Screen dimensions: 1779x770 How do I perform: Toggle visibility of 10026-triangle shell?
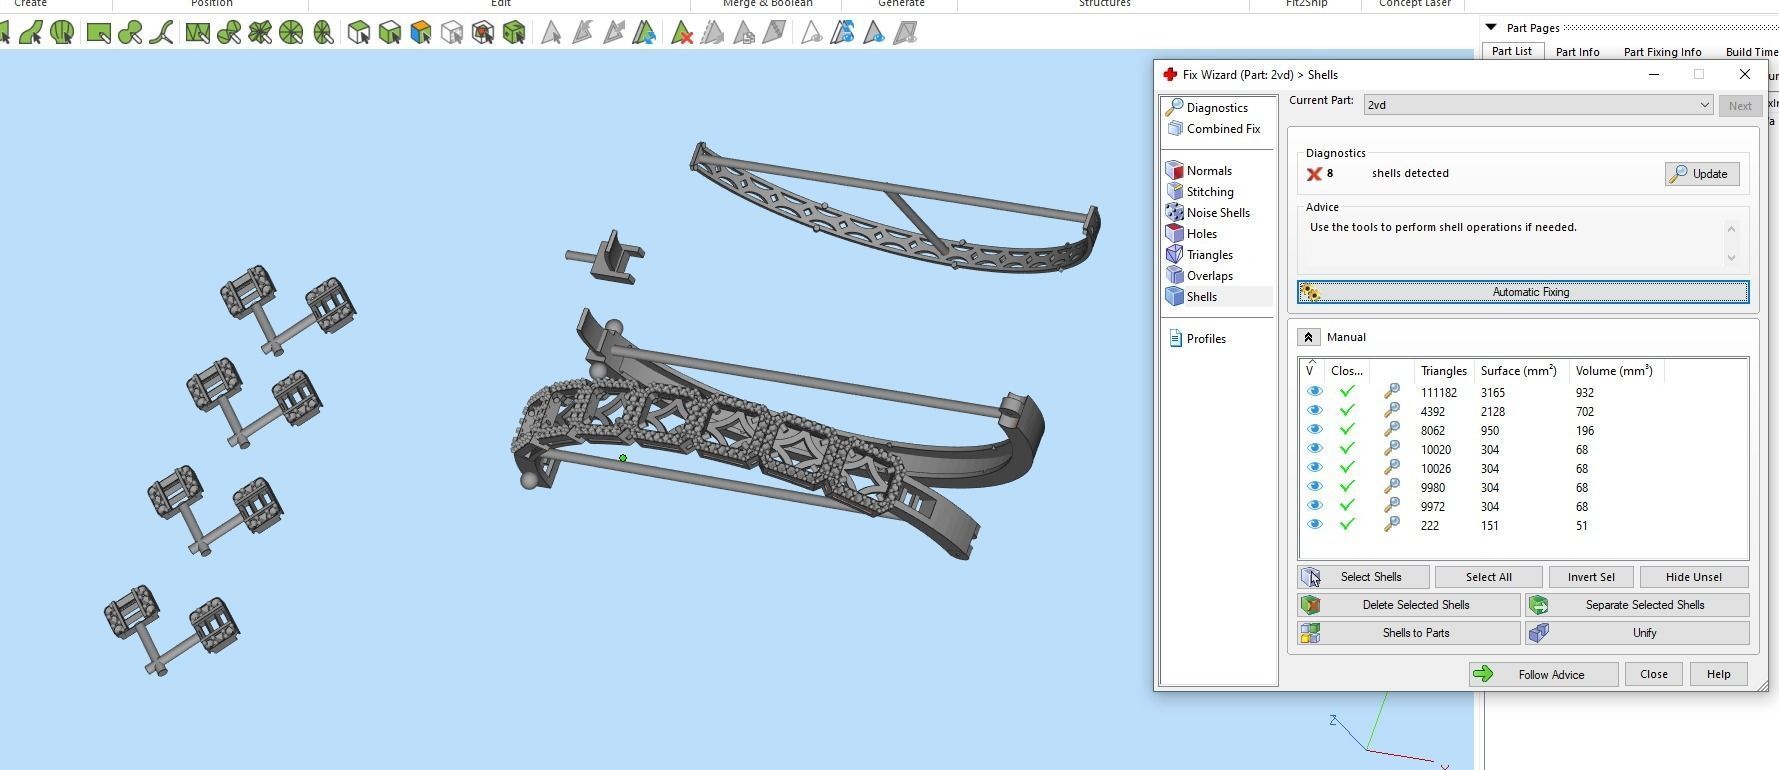(1314, 468)
